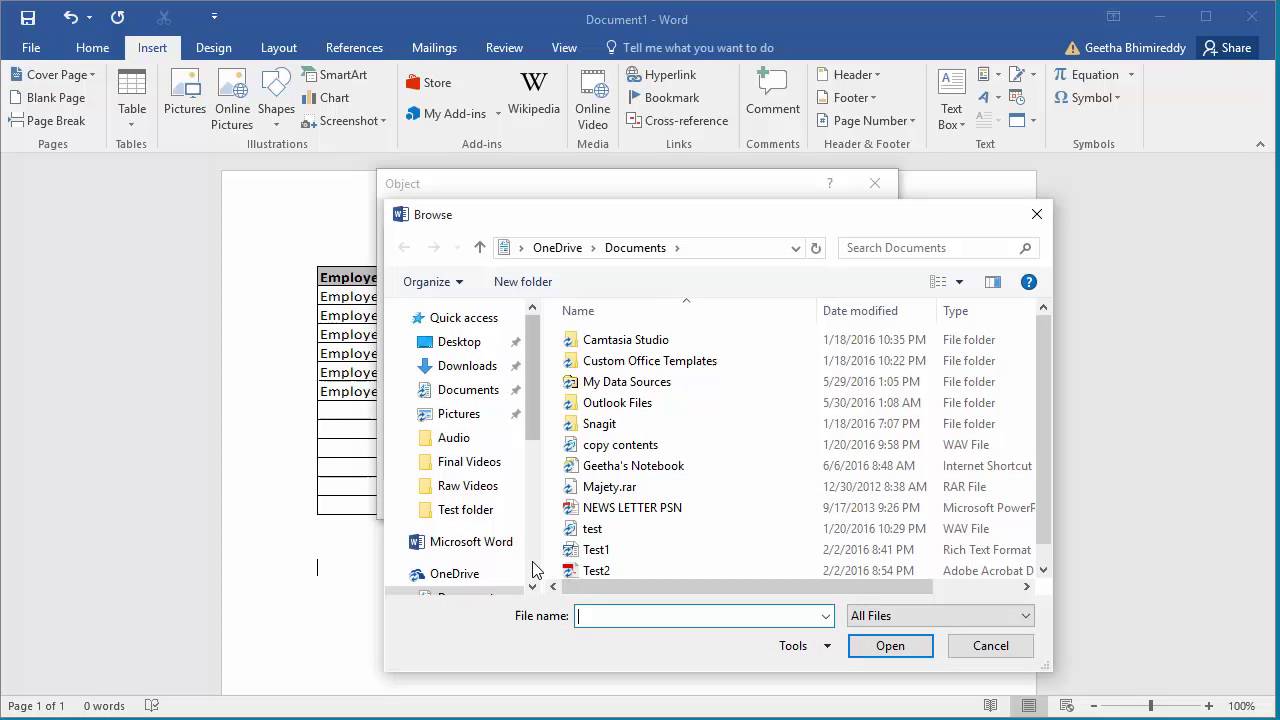Click the Open button in Browse dialog
The width and height of the screenshot is (1280, 720).
[x=890, y=646]
